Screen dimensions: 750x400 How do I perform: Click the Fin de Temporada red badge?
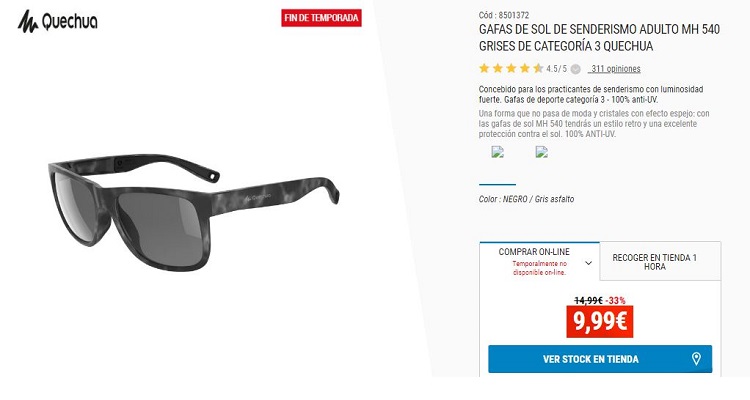click(321, 18)
